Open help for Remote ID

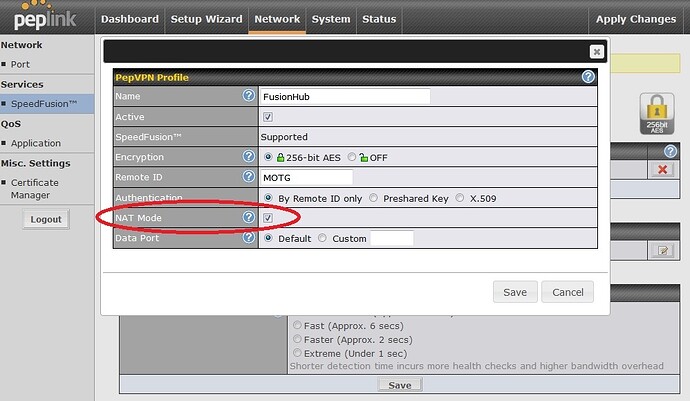tap(249, 176)
